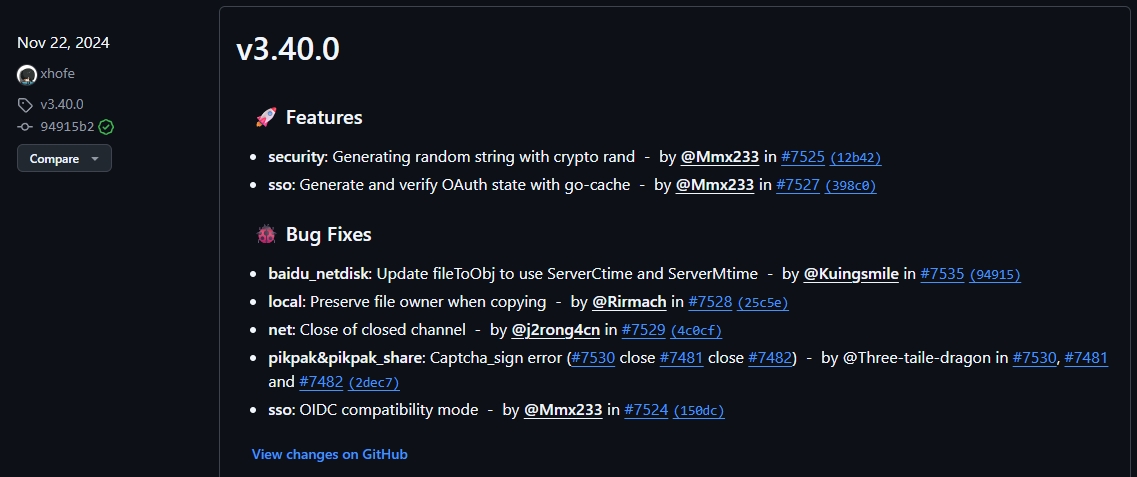Visit the @Kuingsmile profile link
Screen dimensions: 1137x477
[851, 274]
